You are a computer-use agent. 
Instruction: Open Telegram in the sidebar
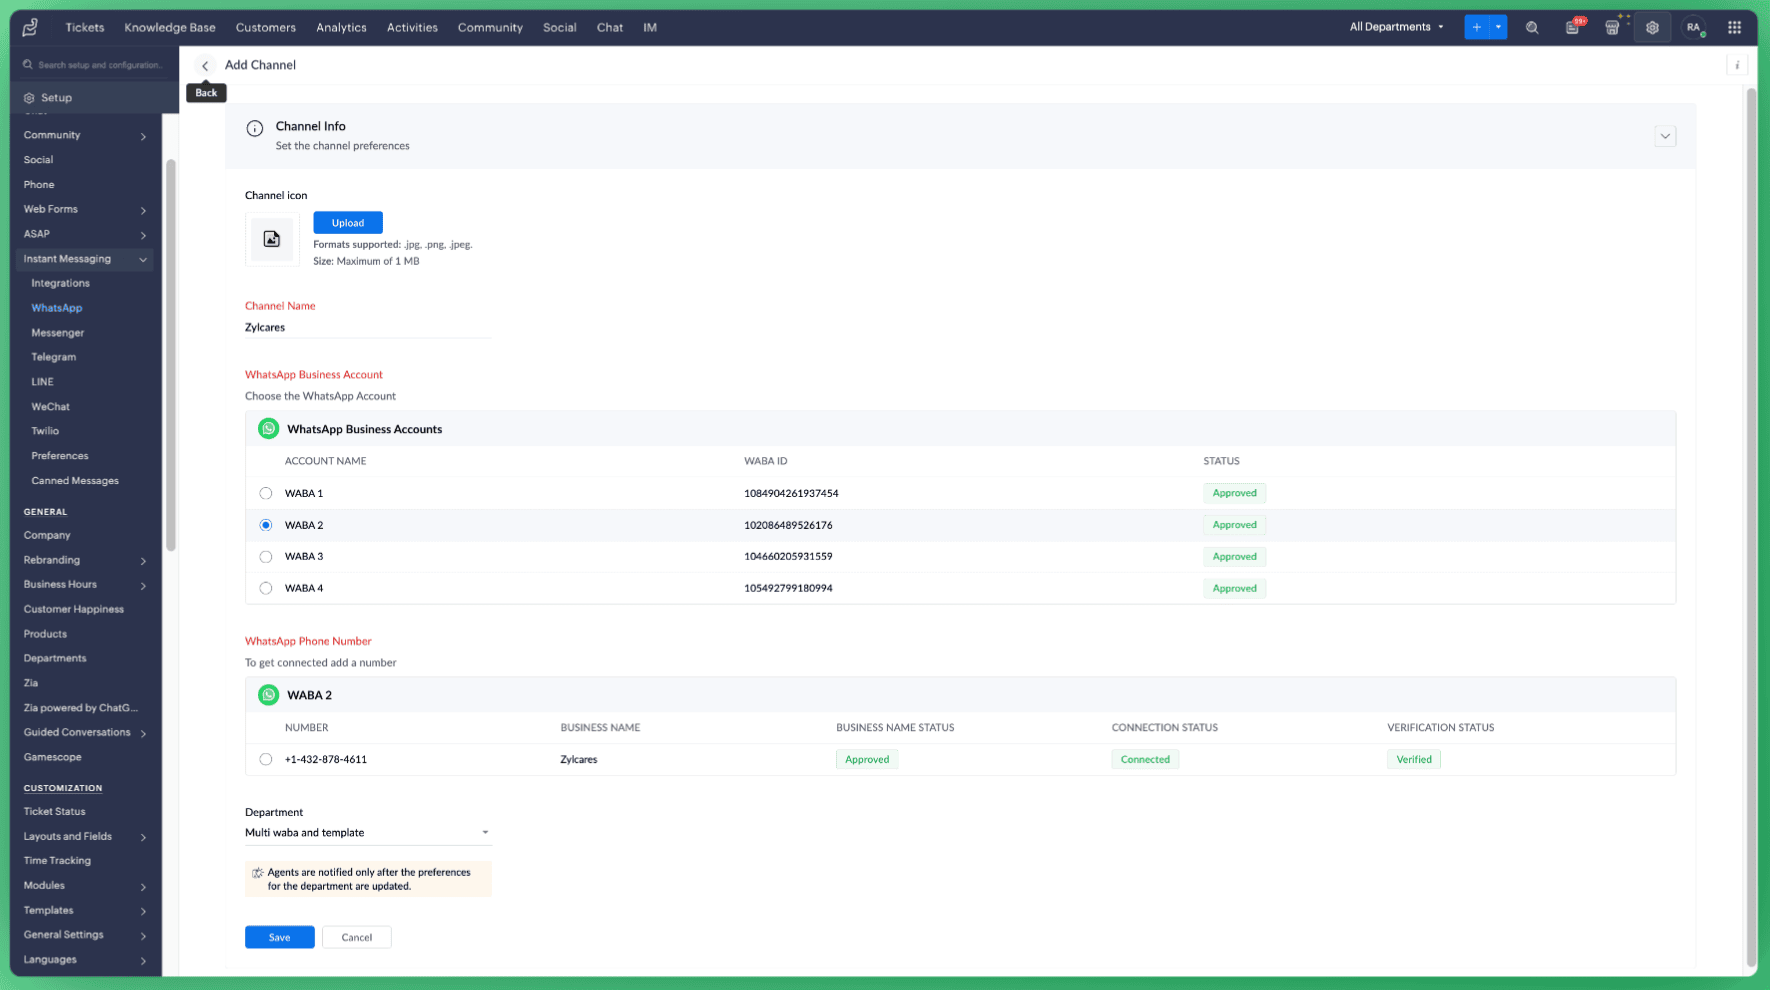click(54, 357)
